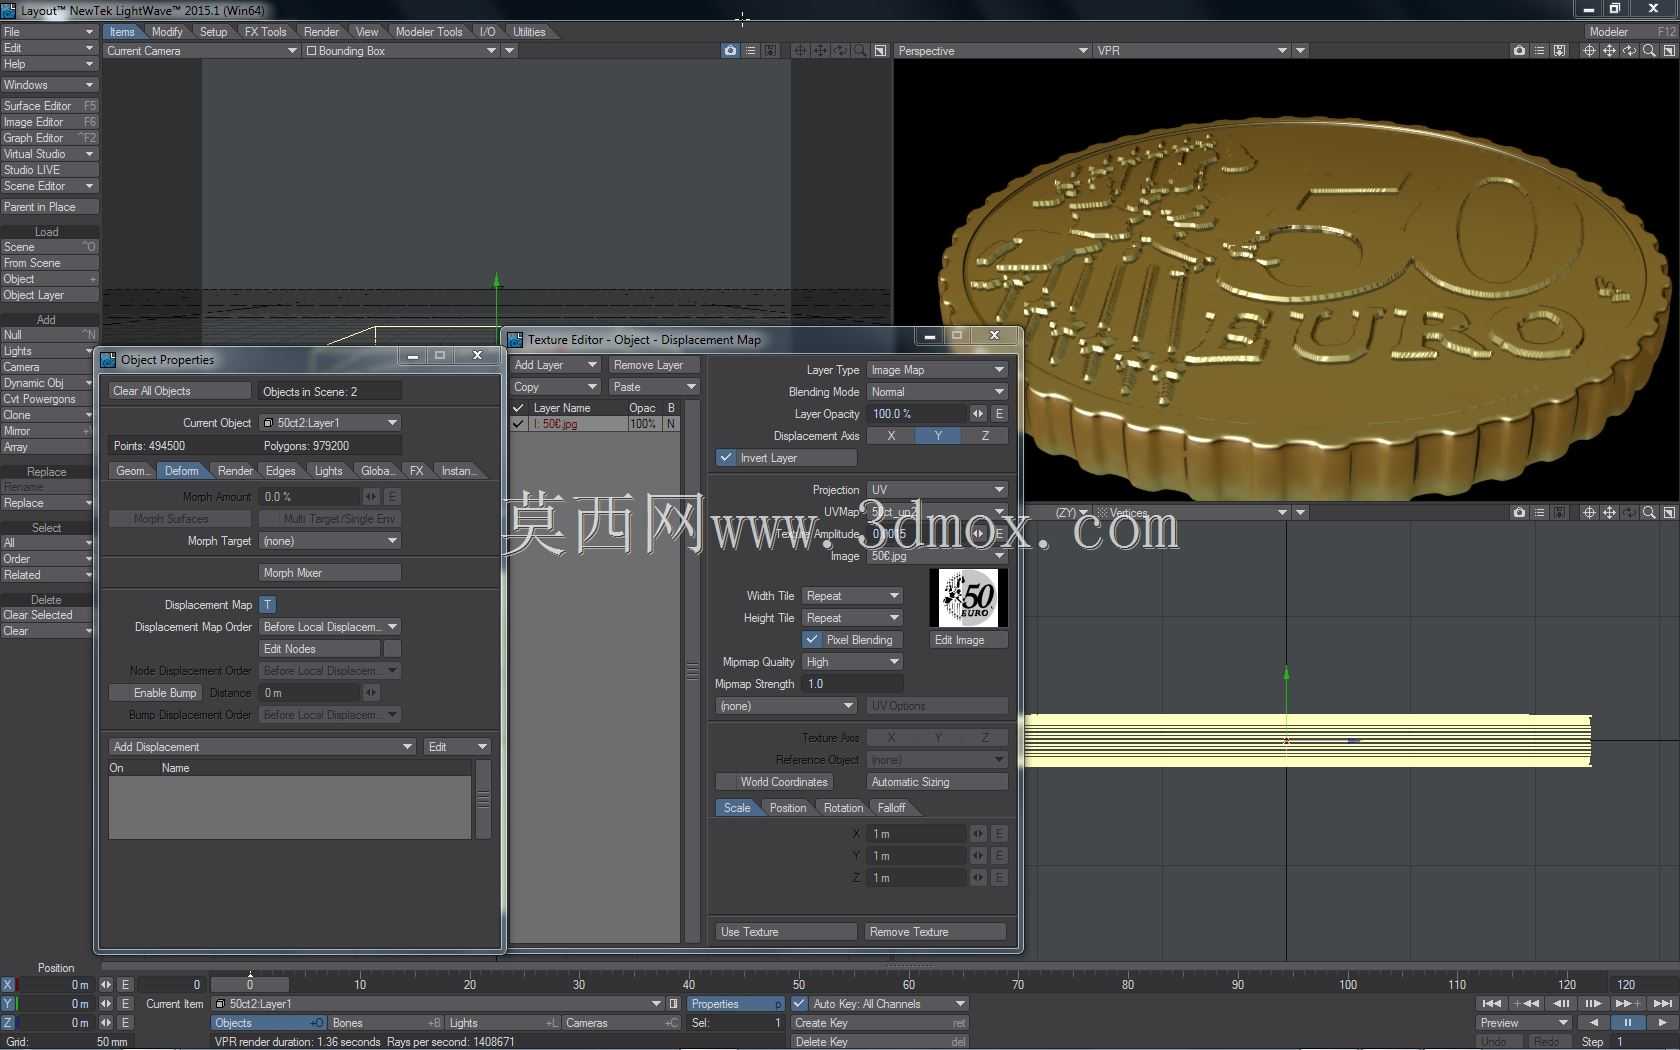Maximize the Perspective viewport with corner icon
The width and height of the screenshot is (1680, 1050).
[x=1669, y=51]
